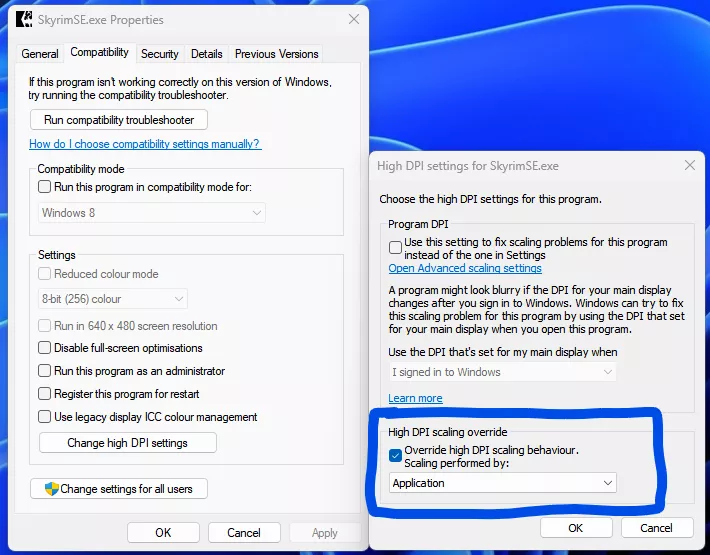
Task: Close the SkyrimSE.exe Properties window
Action: (354, 19)
